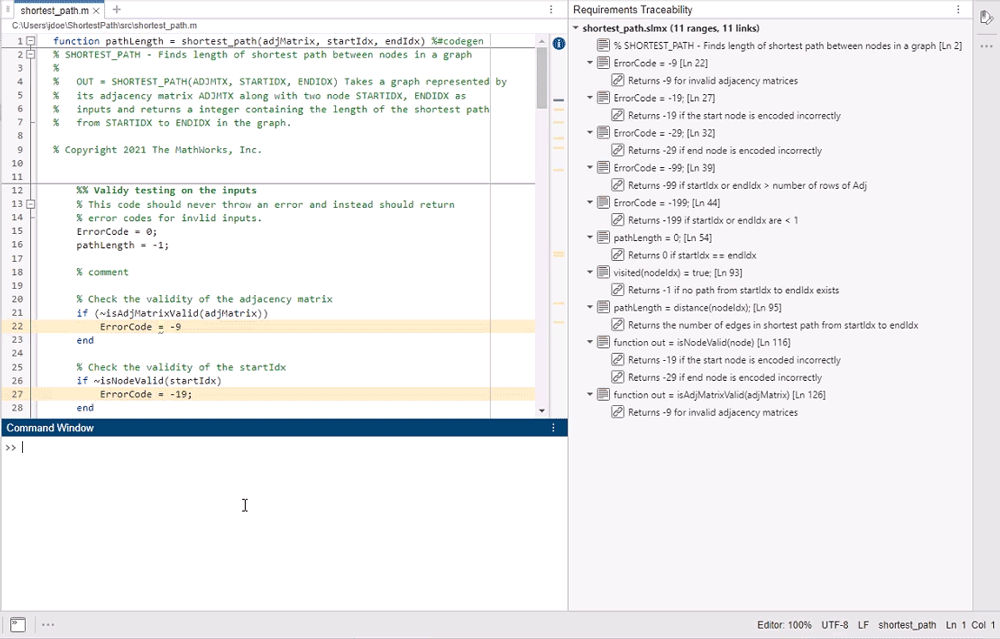Open the panel options icon at bottom left

point(47,623)
